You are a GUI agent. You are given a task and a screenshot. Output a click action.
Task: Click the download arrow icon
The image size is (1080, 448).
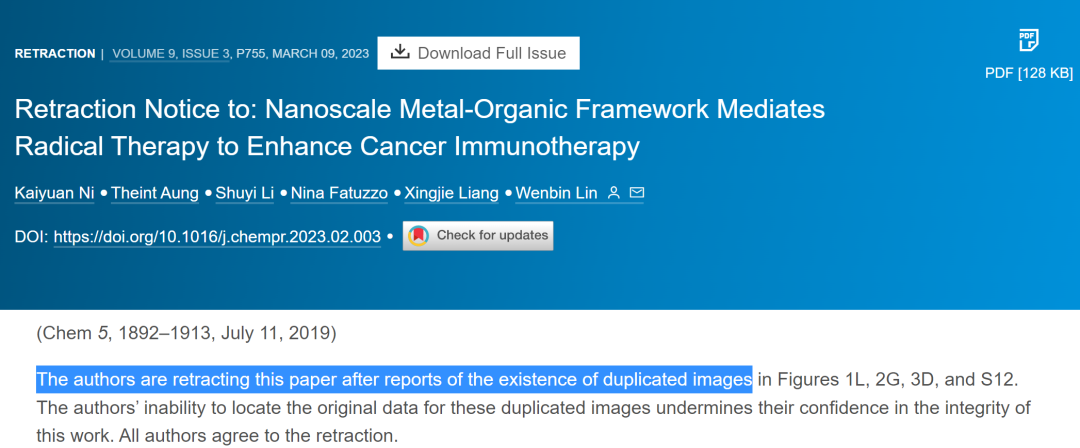pyautogui.click(x=400, y=53)
